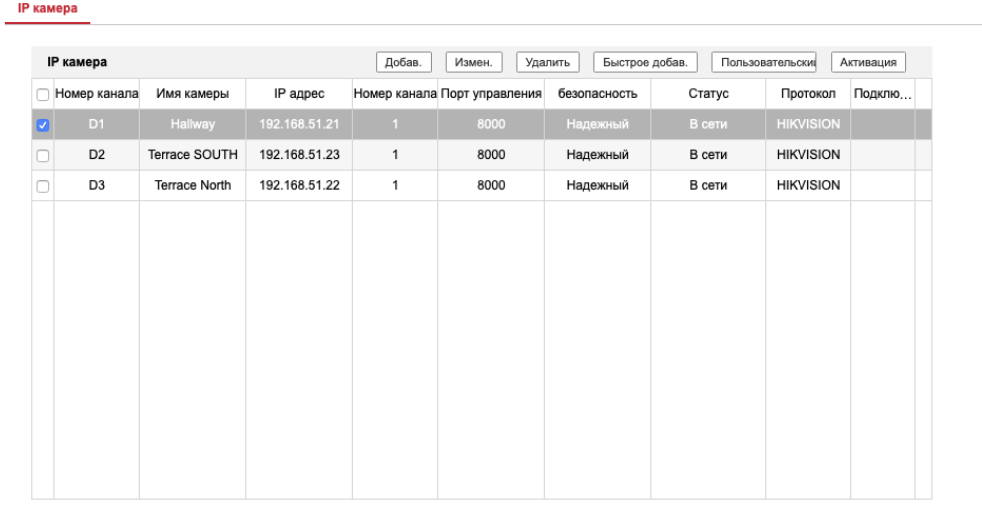Click IP address 192.168.51.22
Viewport: 982px width, 524px height.
299,185
